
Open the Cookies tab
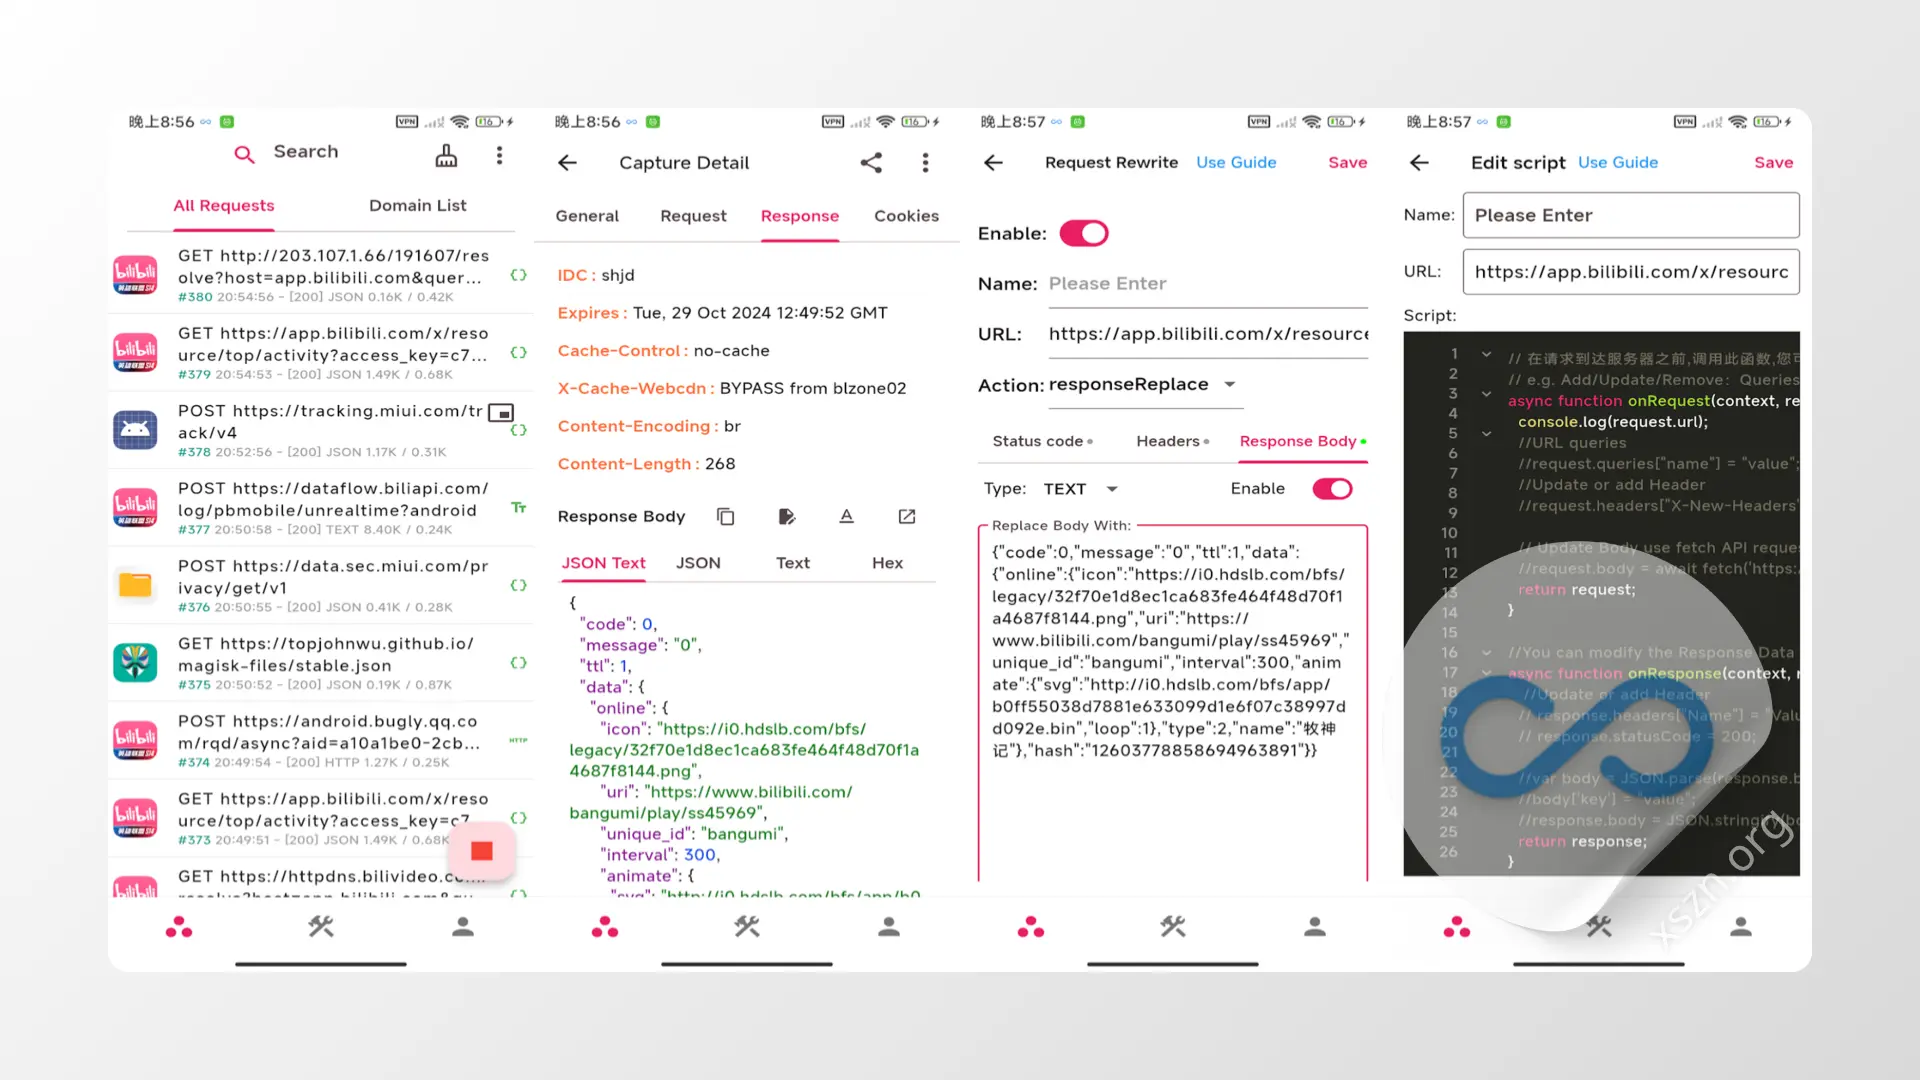[x=907, y=216]
